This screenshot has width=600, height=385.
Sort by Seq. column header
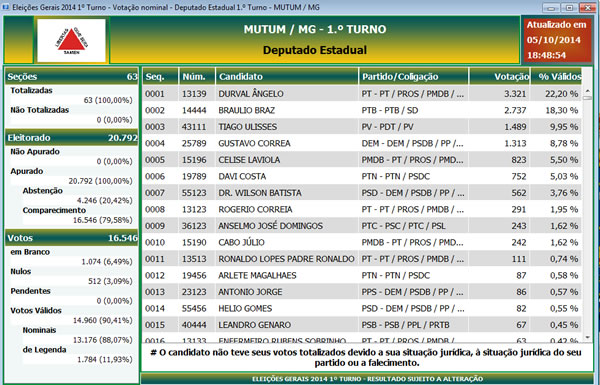coord(160,77)
